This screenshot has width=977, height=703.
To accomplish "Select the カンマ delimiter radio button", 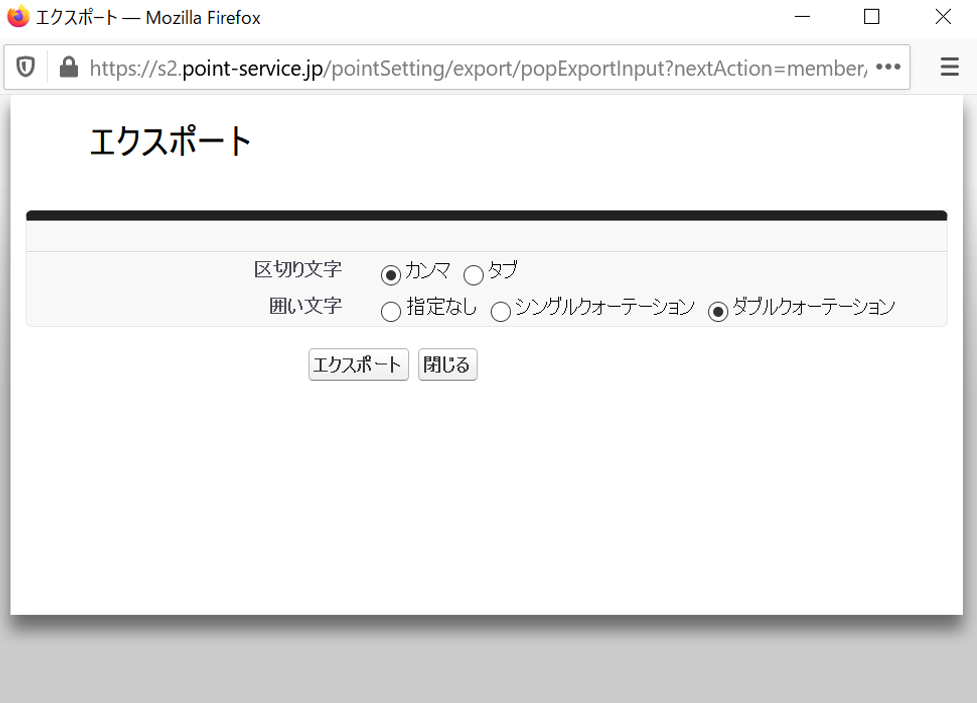I will pos(391,275).
